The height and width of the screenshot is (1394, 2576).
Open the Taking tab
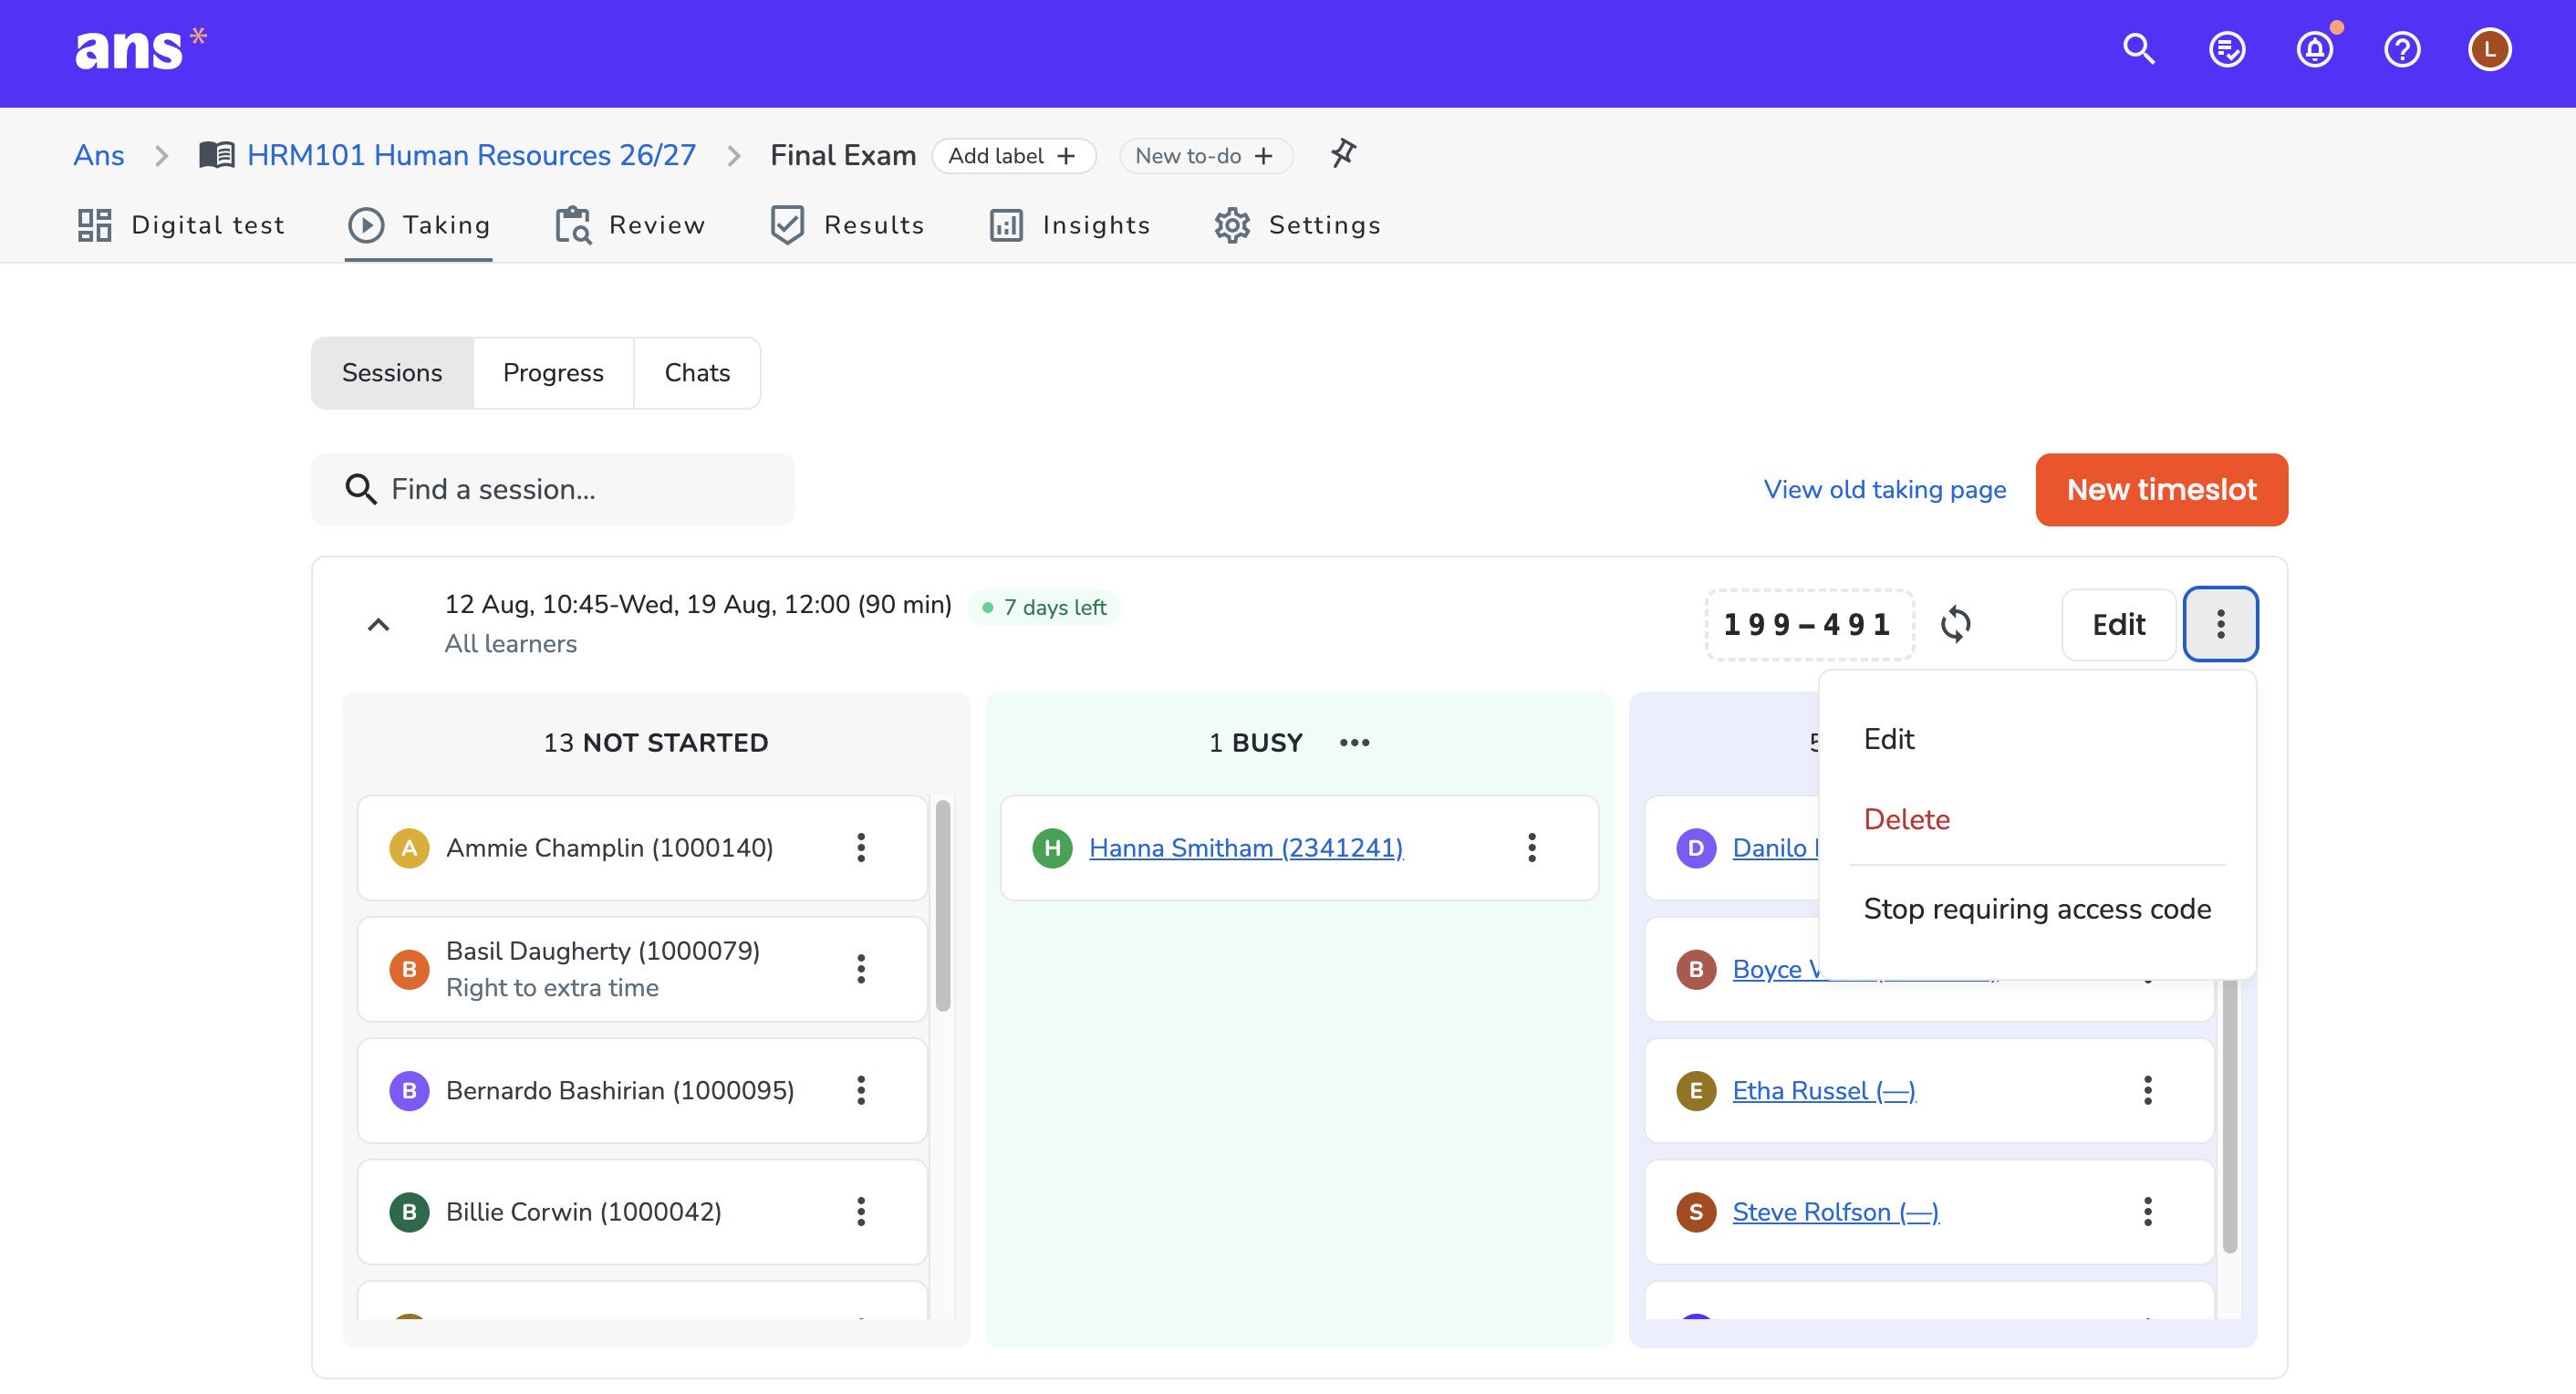(419, 225)
